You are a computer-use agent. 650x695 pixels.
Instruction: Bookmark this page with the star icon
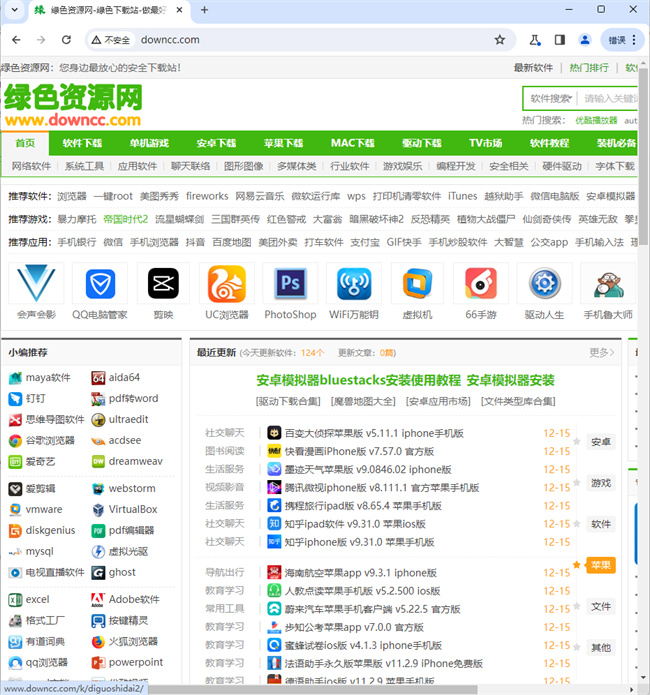pyautogui.click(x=499, y=40)
